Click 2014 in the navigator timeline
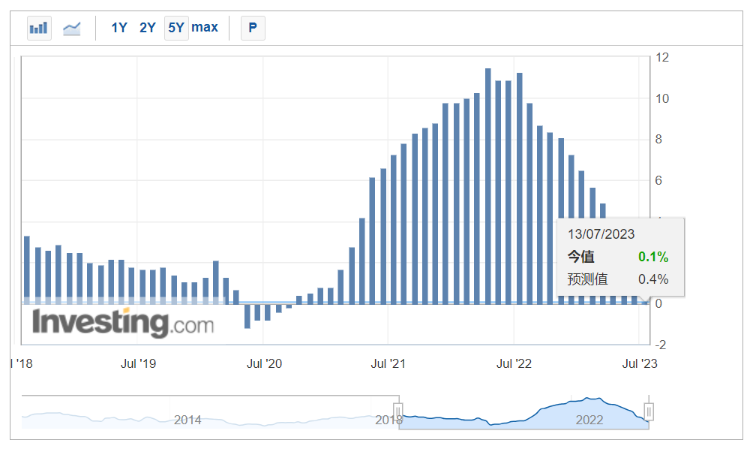The height and width of the screenshot is (452, 750). coord(188,420)
